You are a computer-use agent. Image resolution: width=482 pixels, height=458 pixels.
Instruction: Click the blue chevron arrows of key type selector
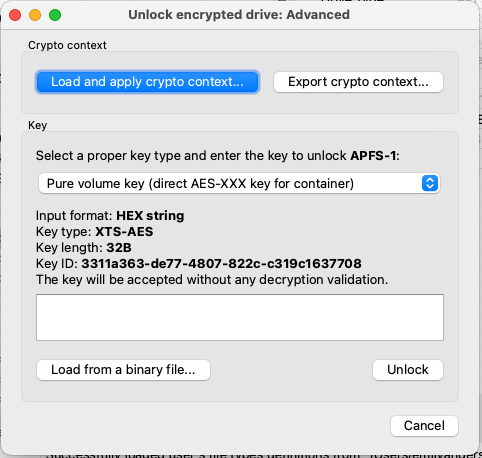(430, 183)
